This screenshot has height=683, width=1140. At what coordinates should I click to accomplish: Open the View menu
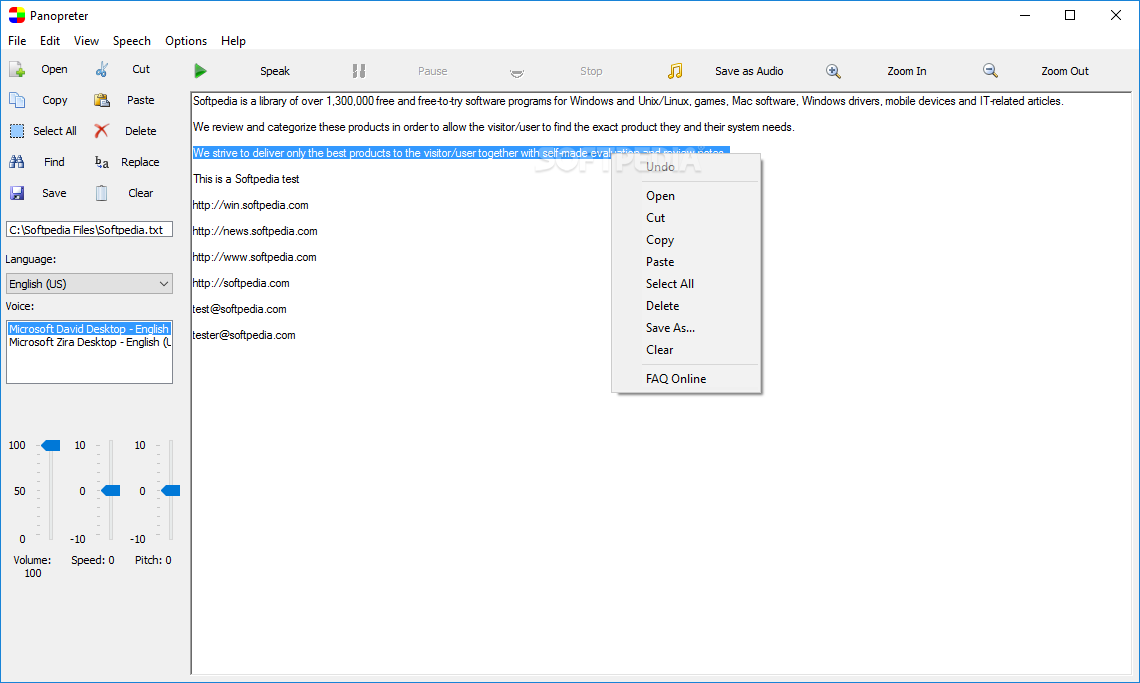coord(87,41)
